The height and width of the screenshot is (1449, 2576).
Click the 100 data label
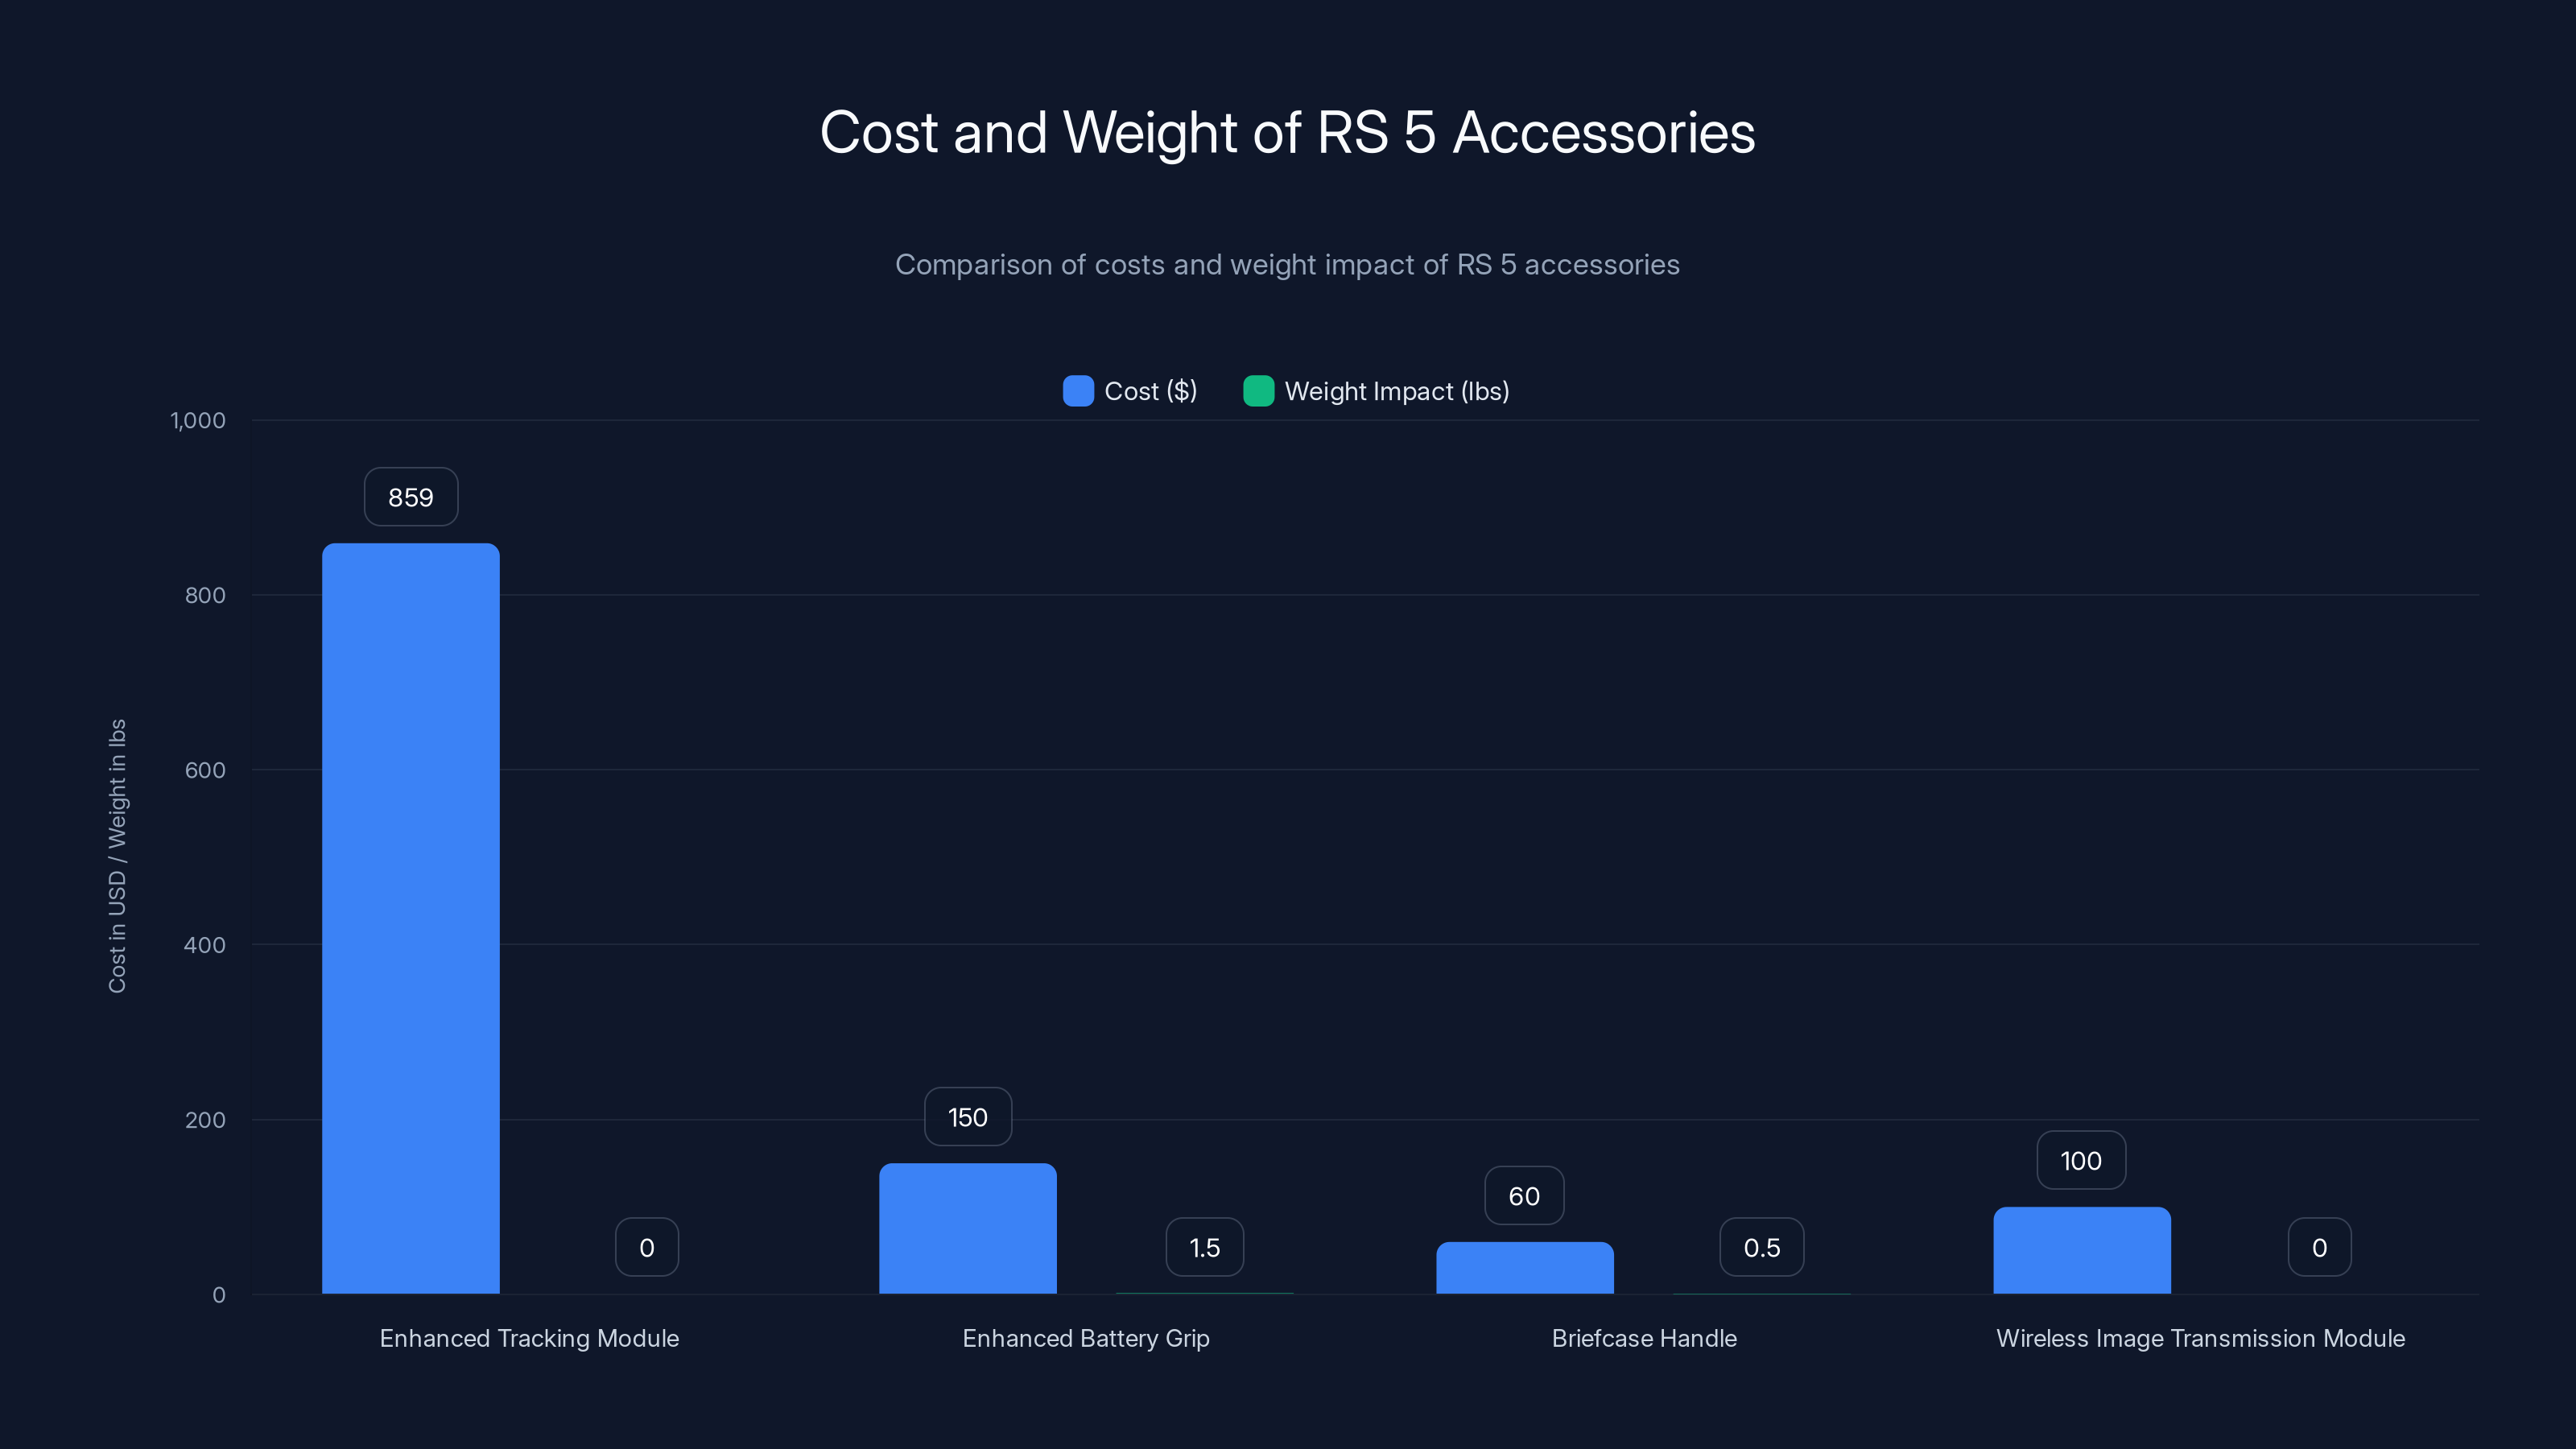(2081, 1160)
